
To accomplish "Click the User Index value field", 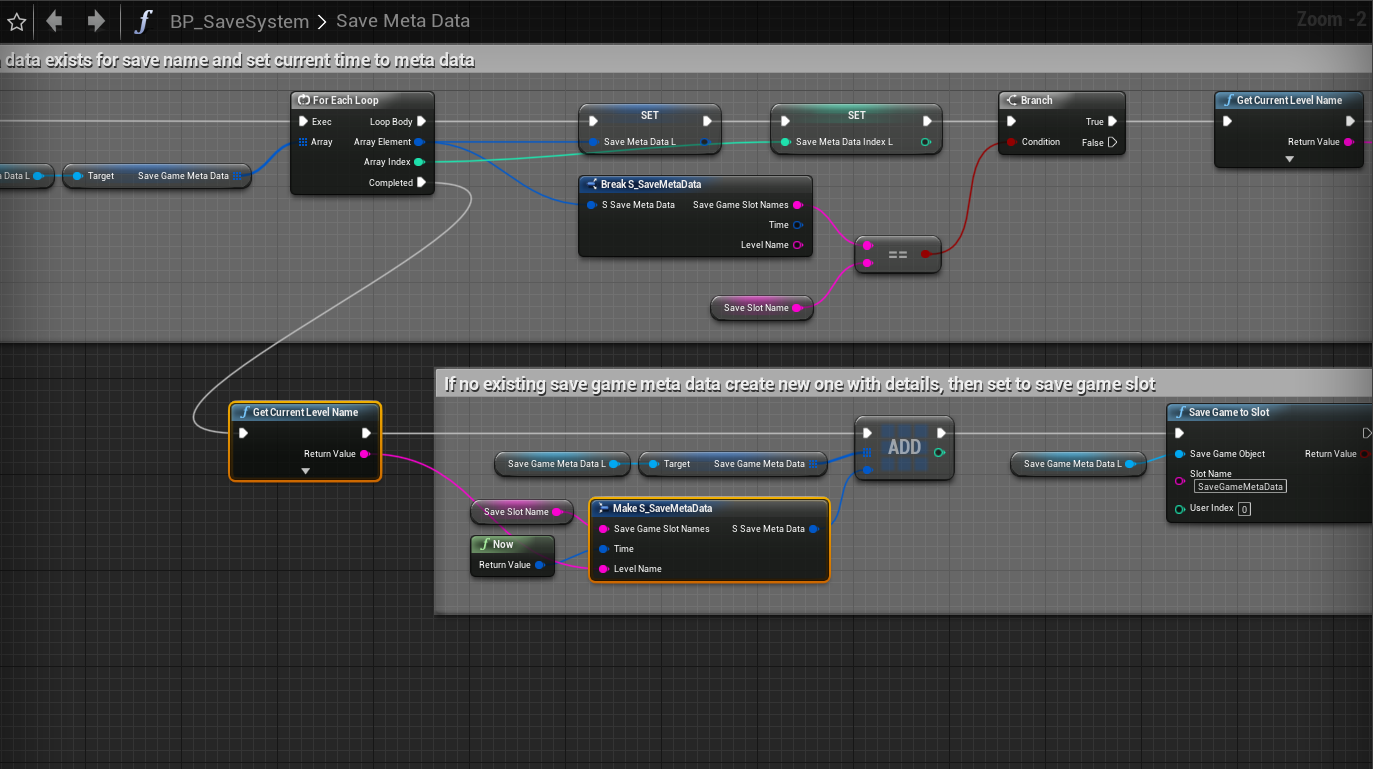I will [x=1244, y=509].
